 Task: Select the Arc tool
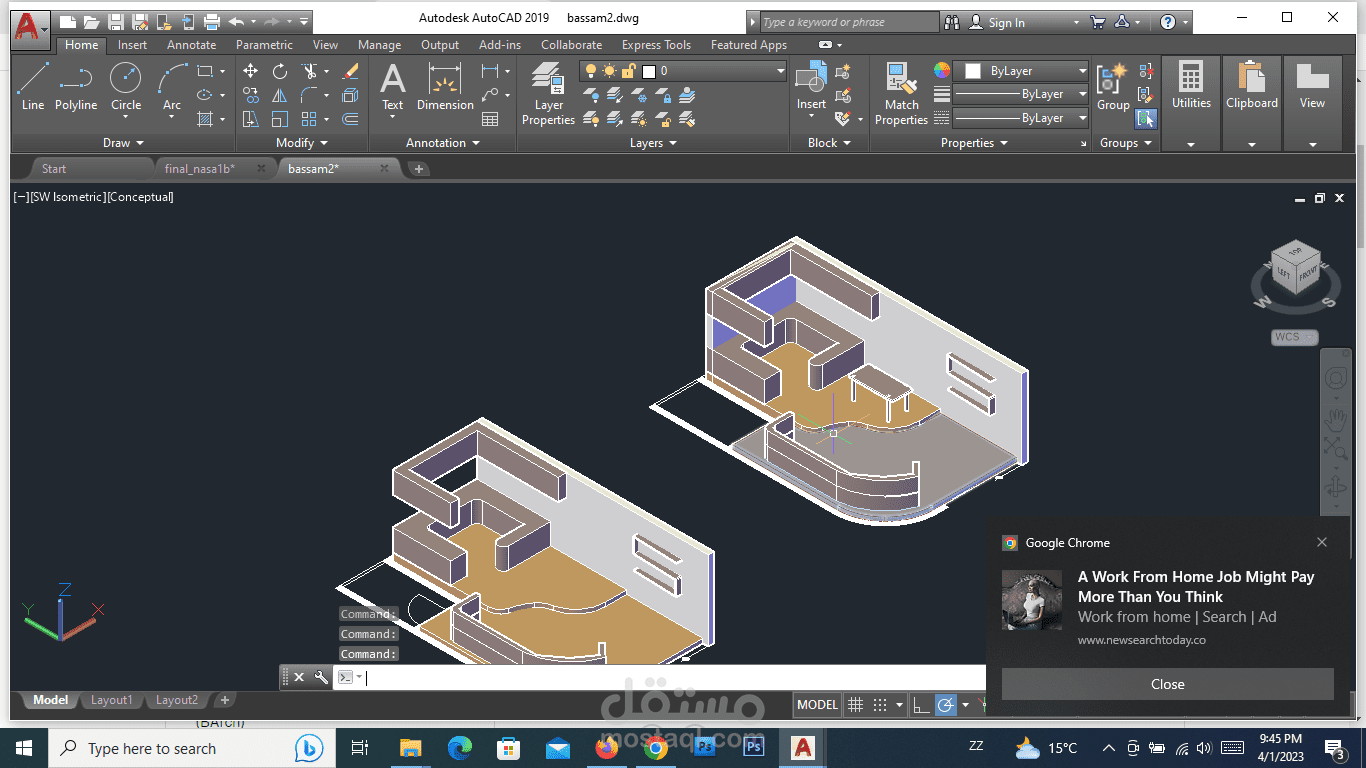point(172,88)
